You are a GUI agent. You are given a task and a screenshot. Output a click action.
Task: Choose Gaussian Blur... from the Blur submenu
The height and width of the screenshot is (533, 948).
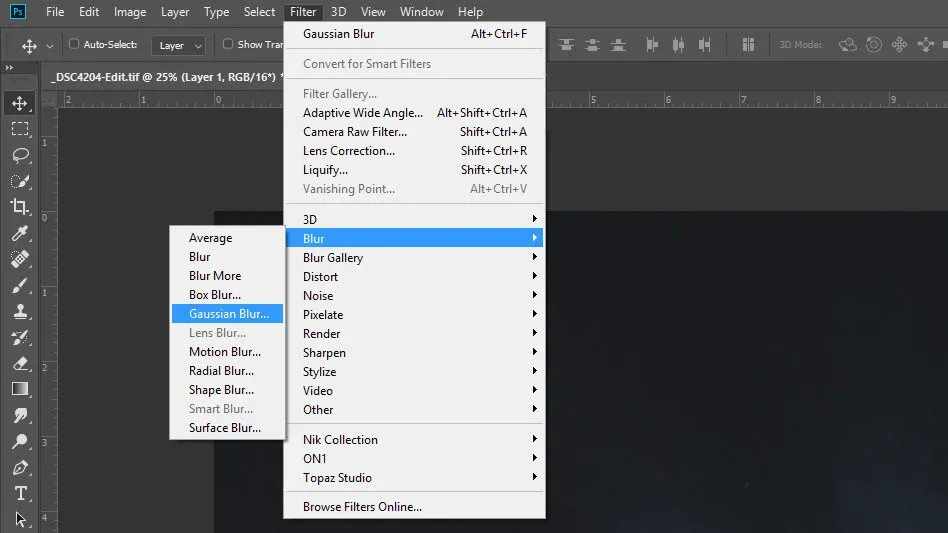[x=228, y=314]
